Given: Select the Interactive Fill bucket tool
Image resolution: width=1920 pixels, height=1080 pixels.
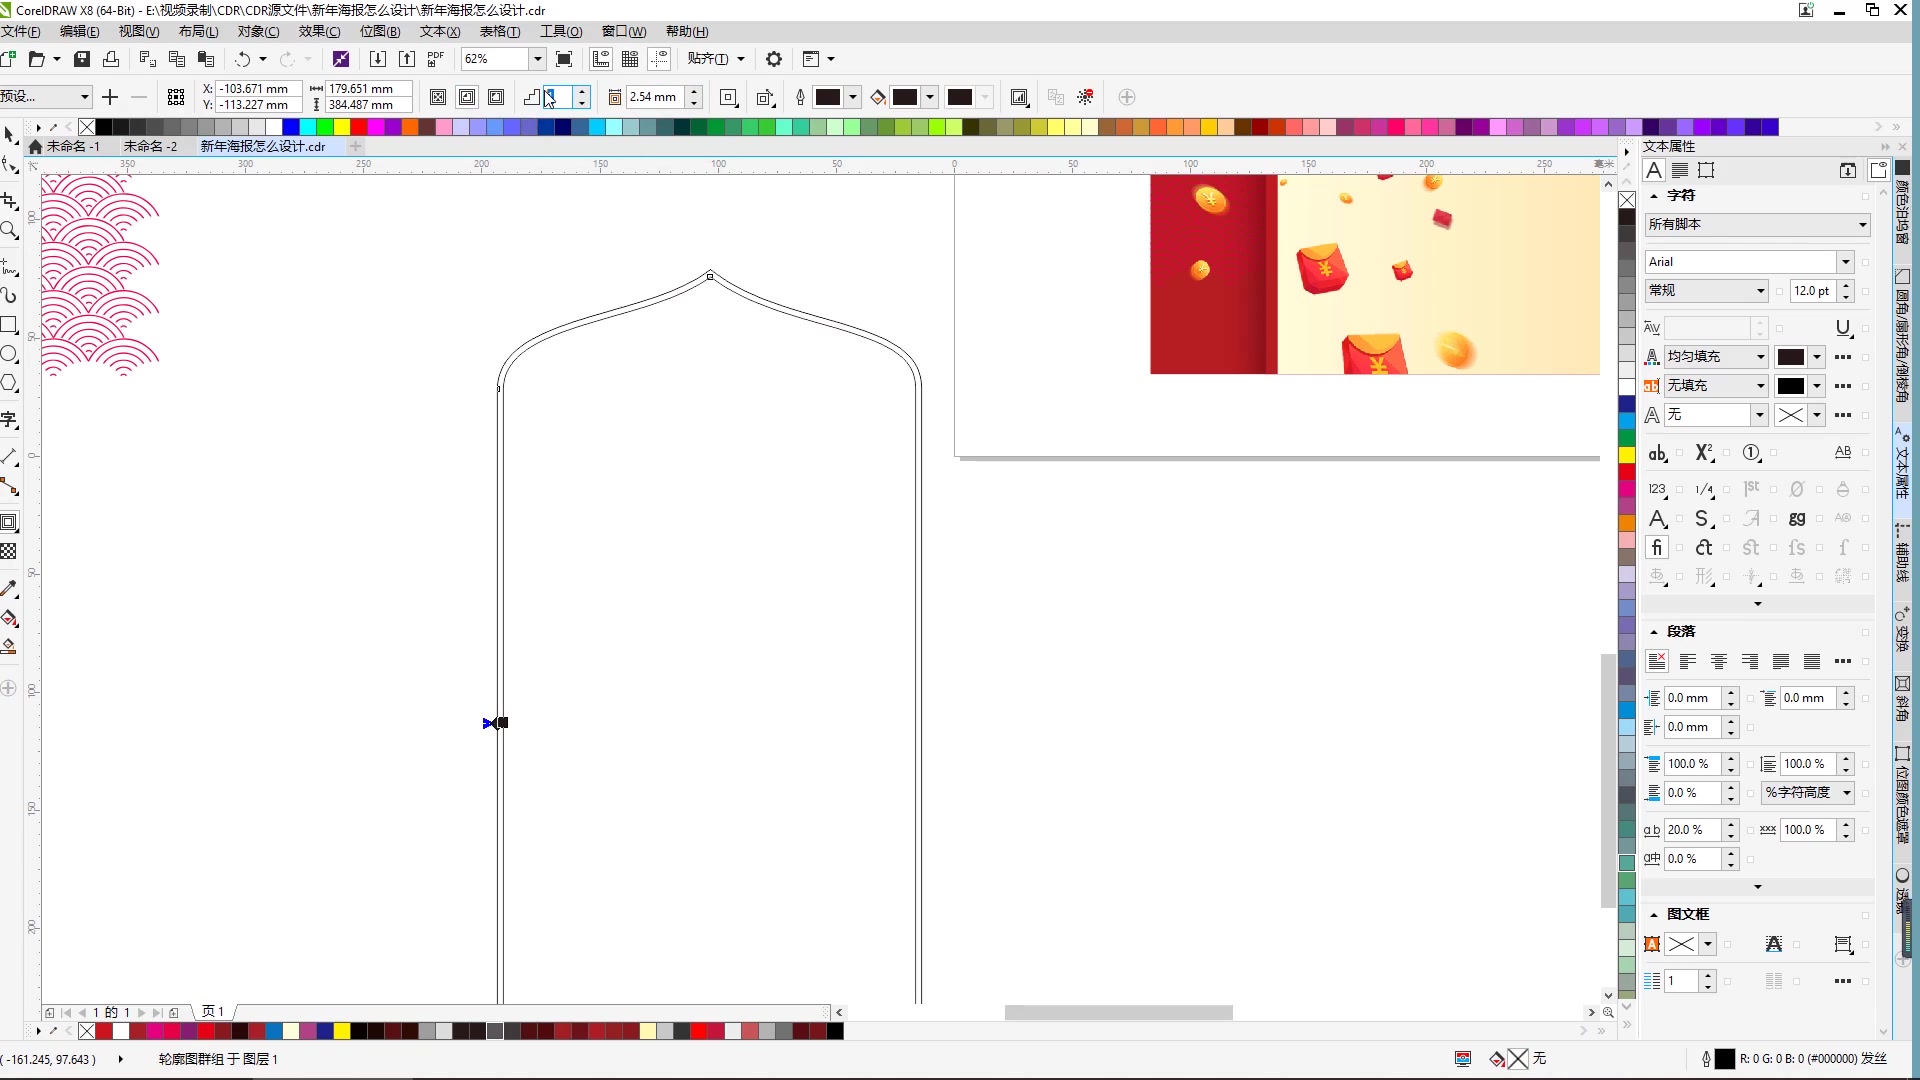Looking at the screenshot, I should point(9,618).
